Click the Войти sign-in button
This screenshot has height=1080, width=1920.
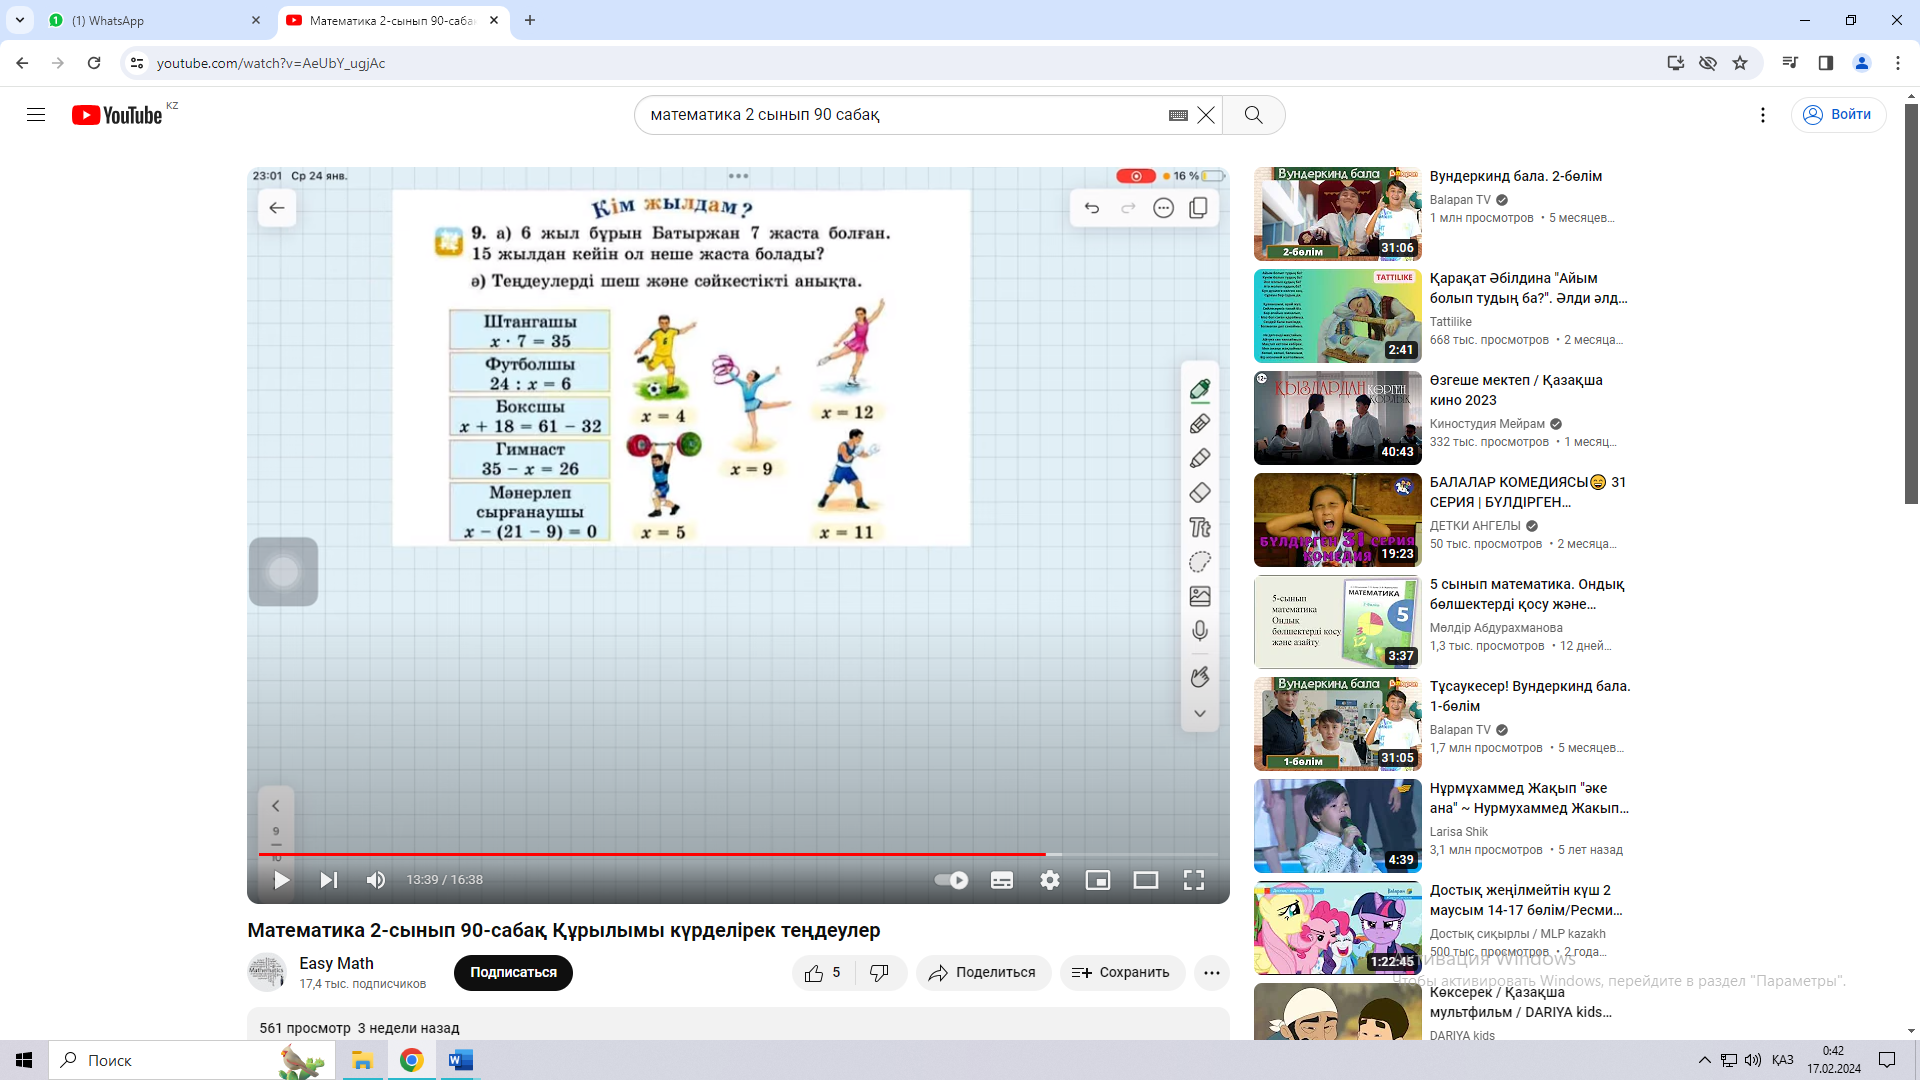click(x=1838, y=115)
